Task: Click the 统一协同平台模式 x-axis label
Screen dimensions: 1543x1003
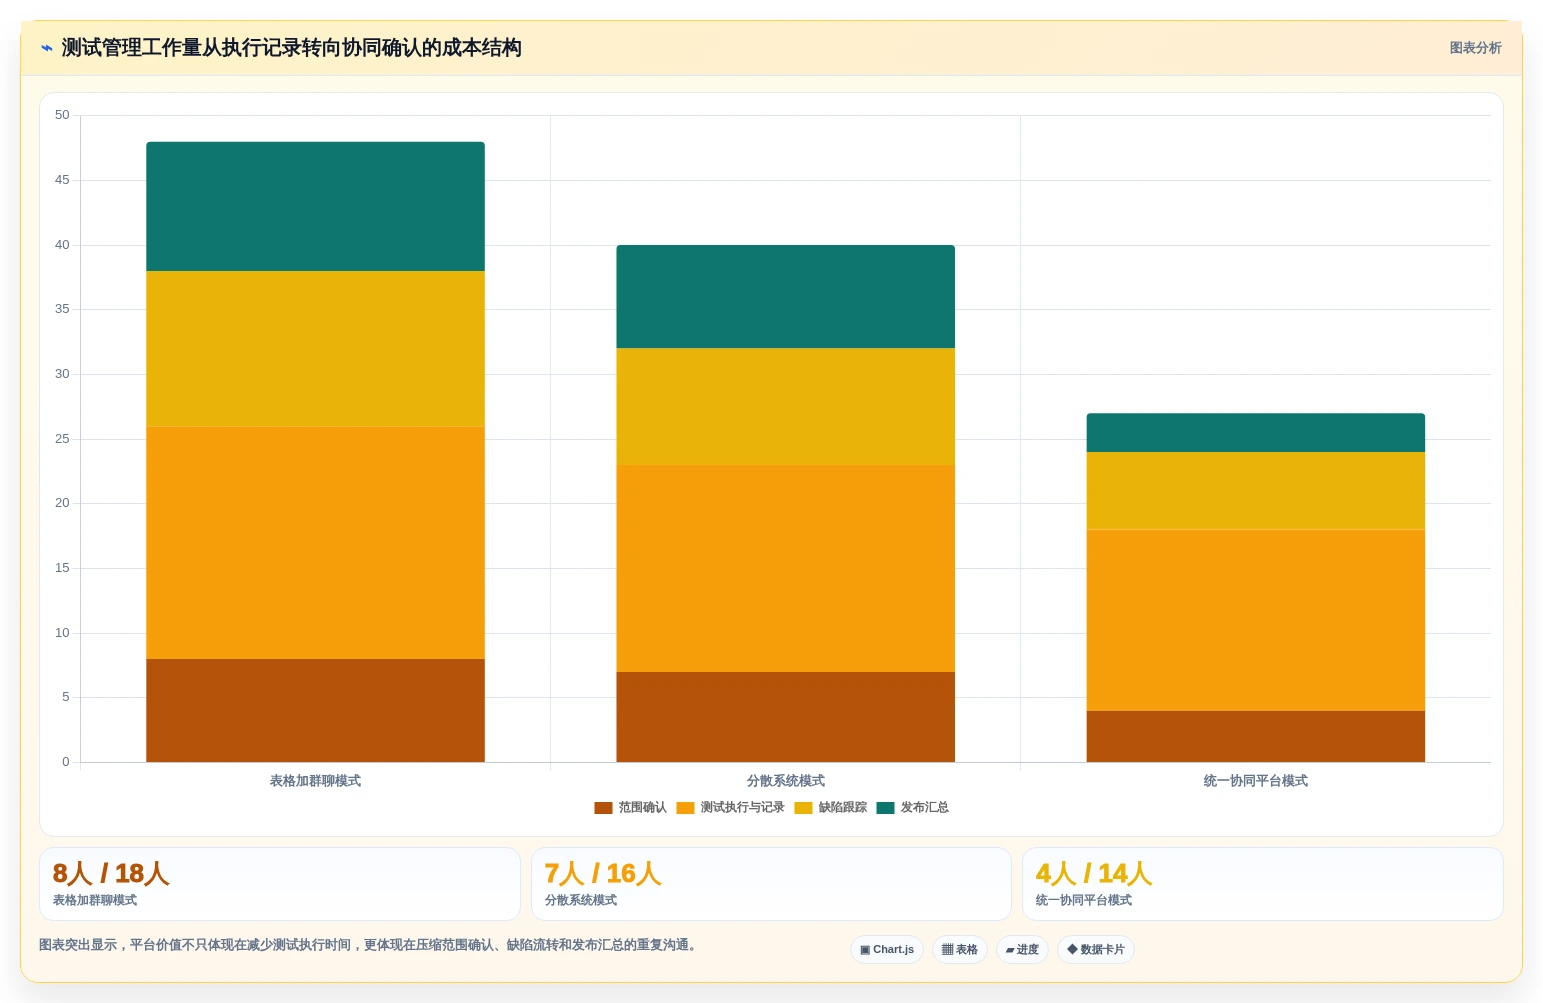Action: tap(1255, 781)
